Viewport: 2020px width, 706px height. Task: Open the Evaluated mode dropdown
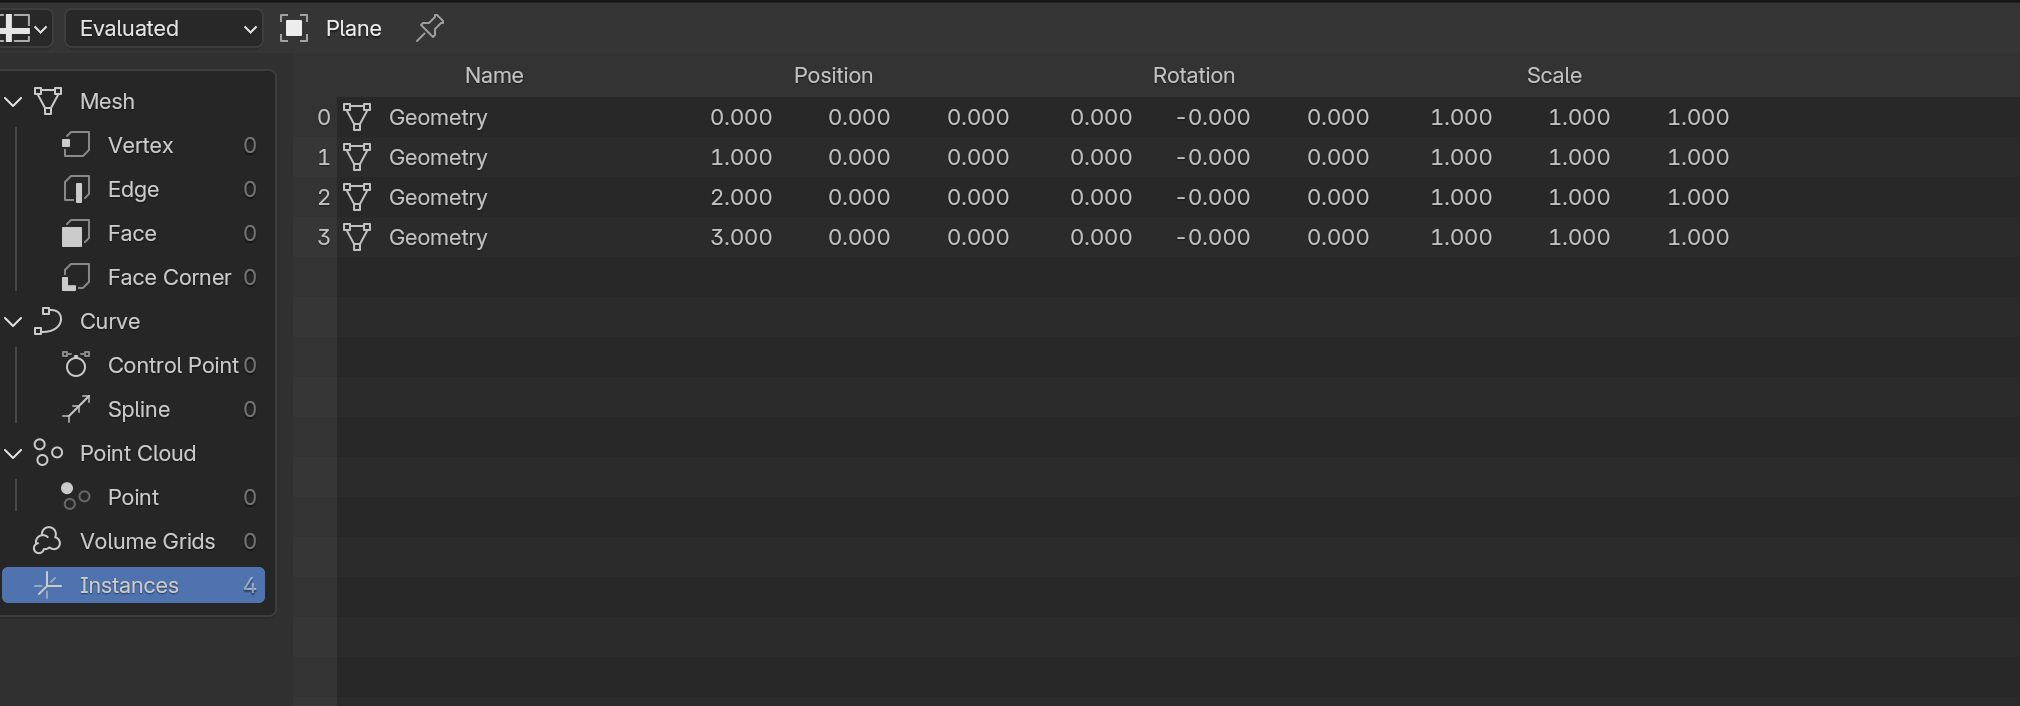coord(164,28)
